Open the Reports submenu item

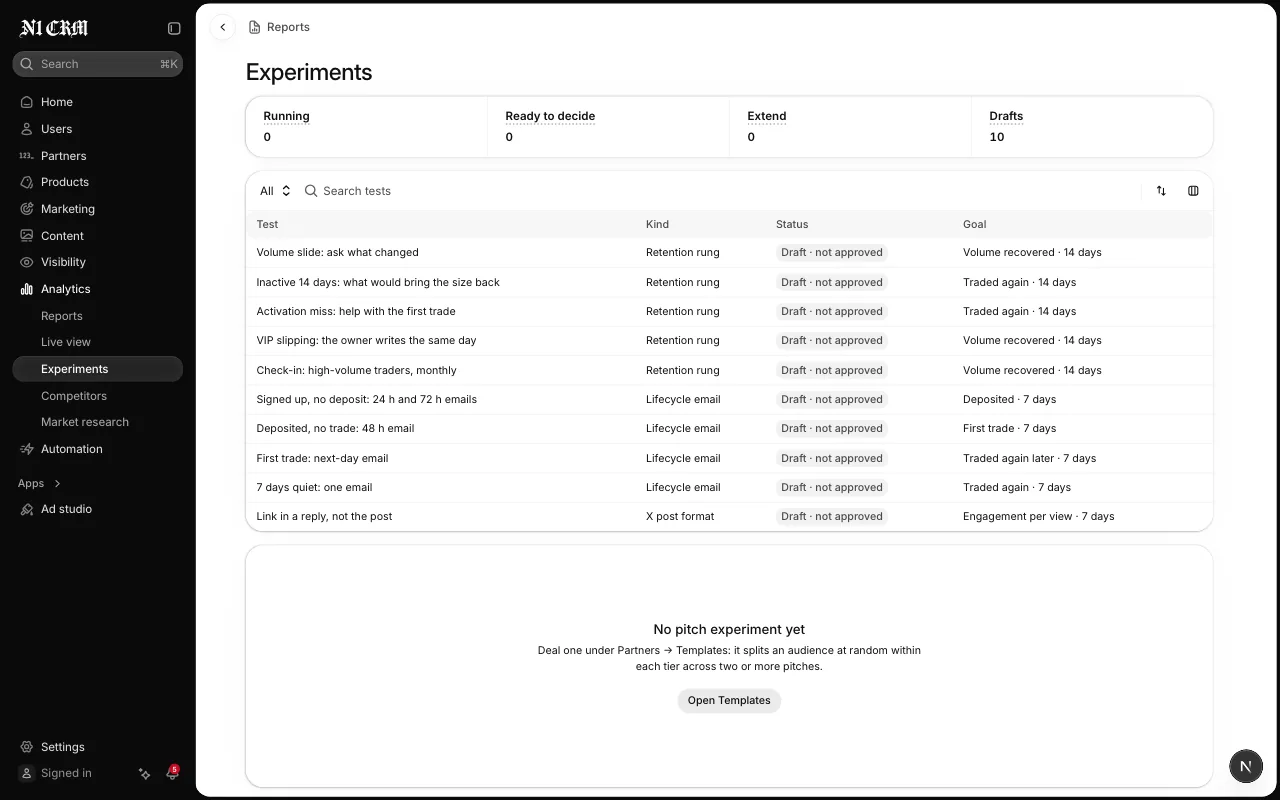(x=62, y=316)
